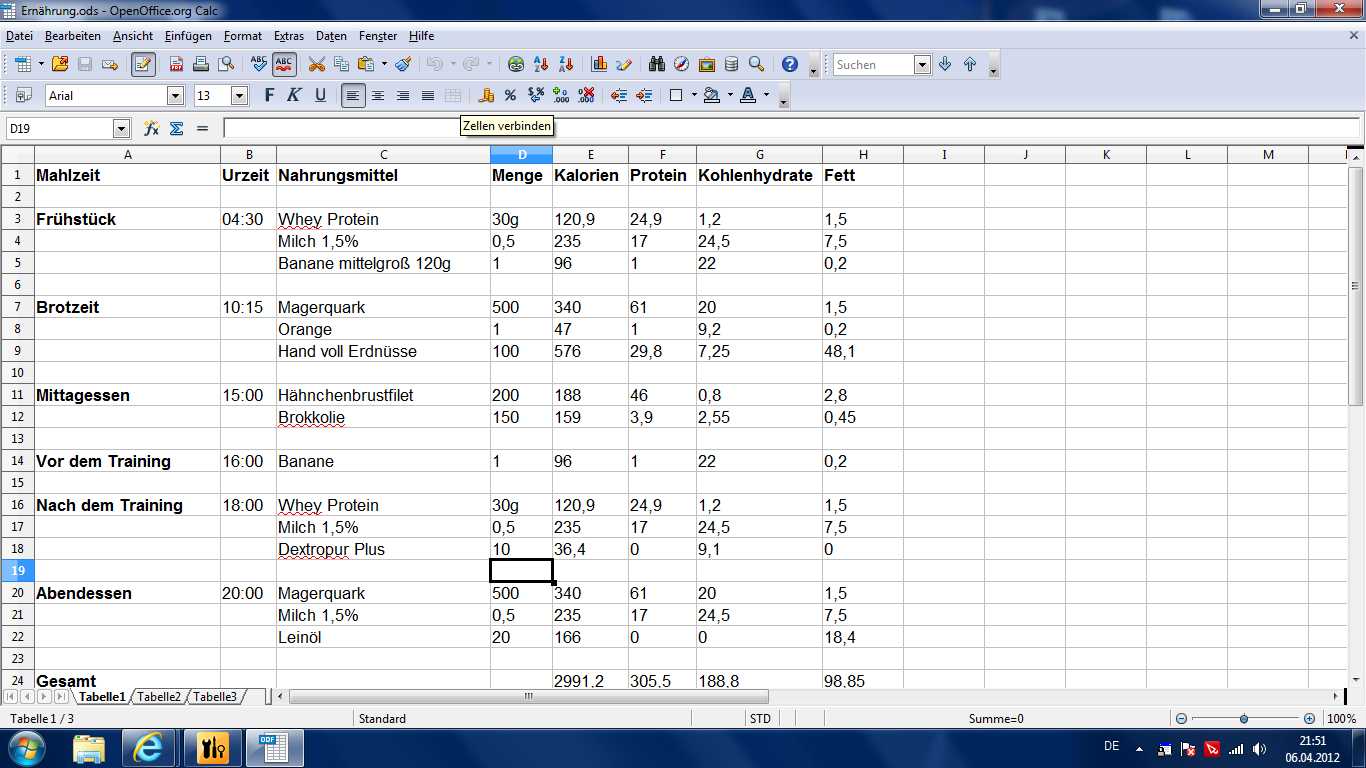Click the Open file folder icon
1366x768 pixels.
click(60, 64)
